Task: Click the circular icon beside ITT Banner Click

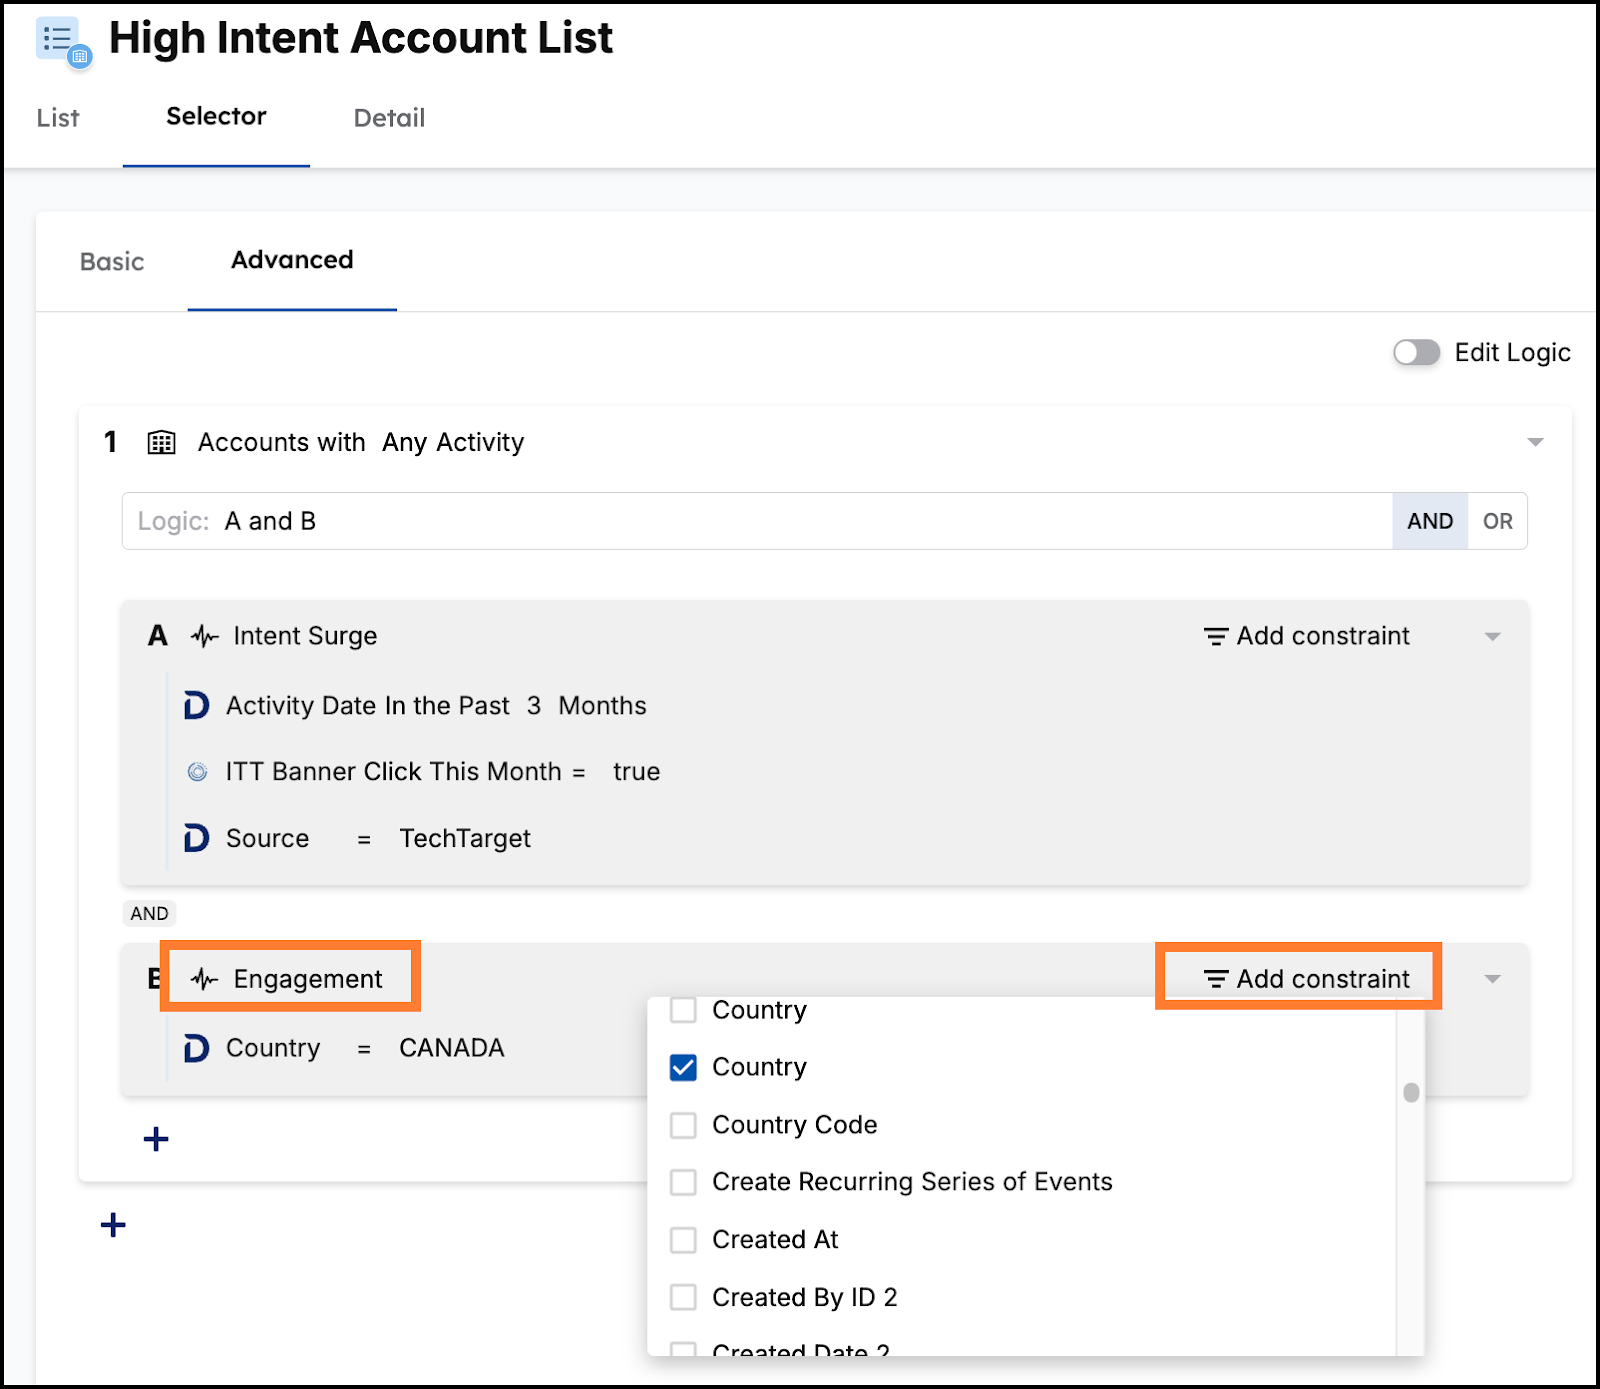Action: [198, 772]
